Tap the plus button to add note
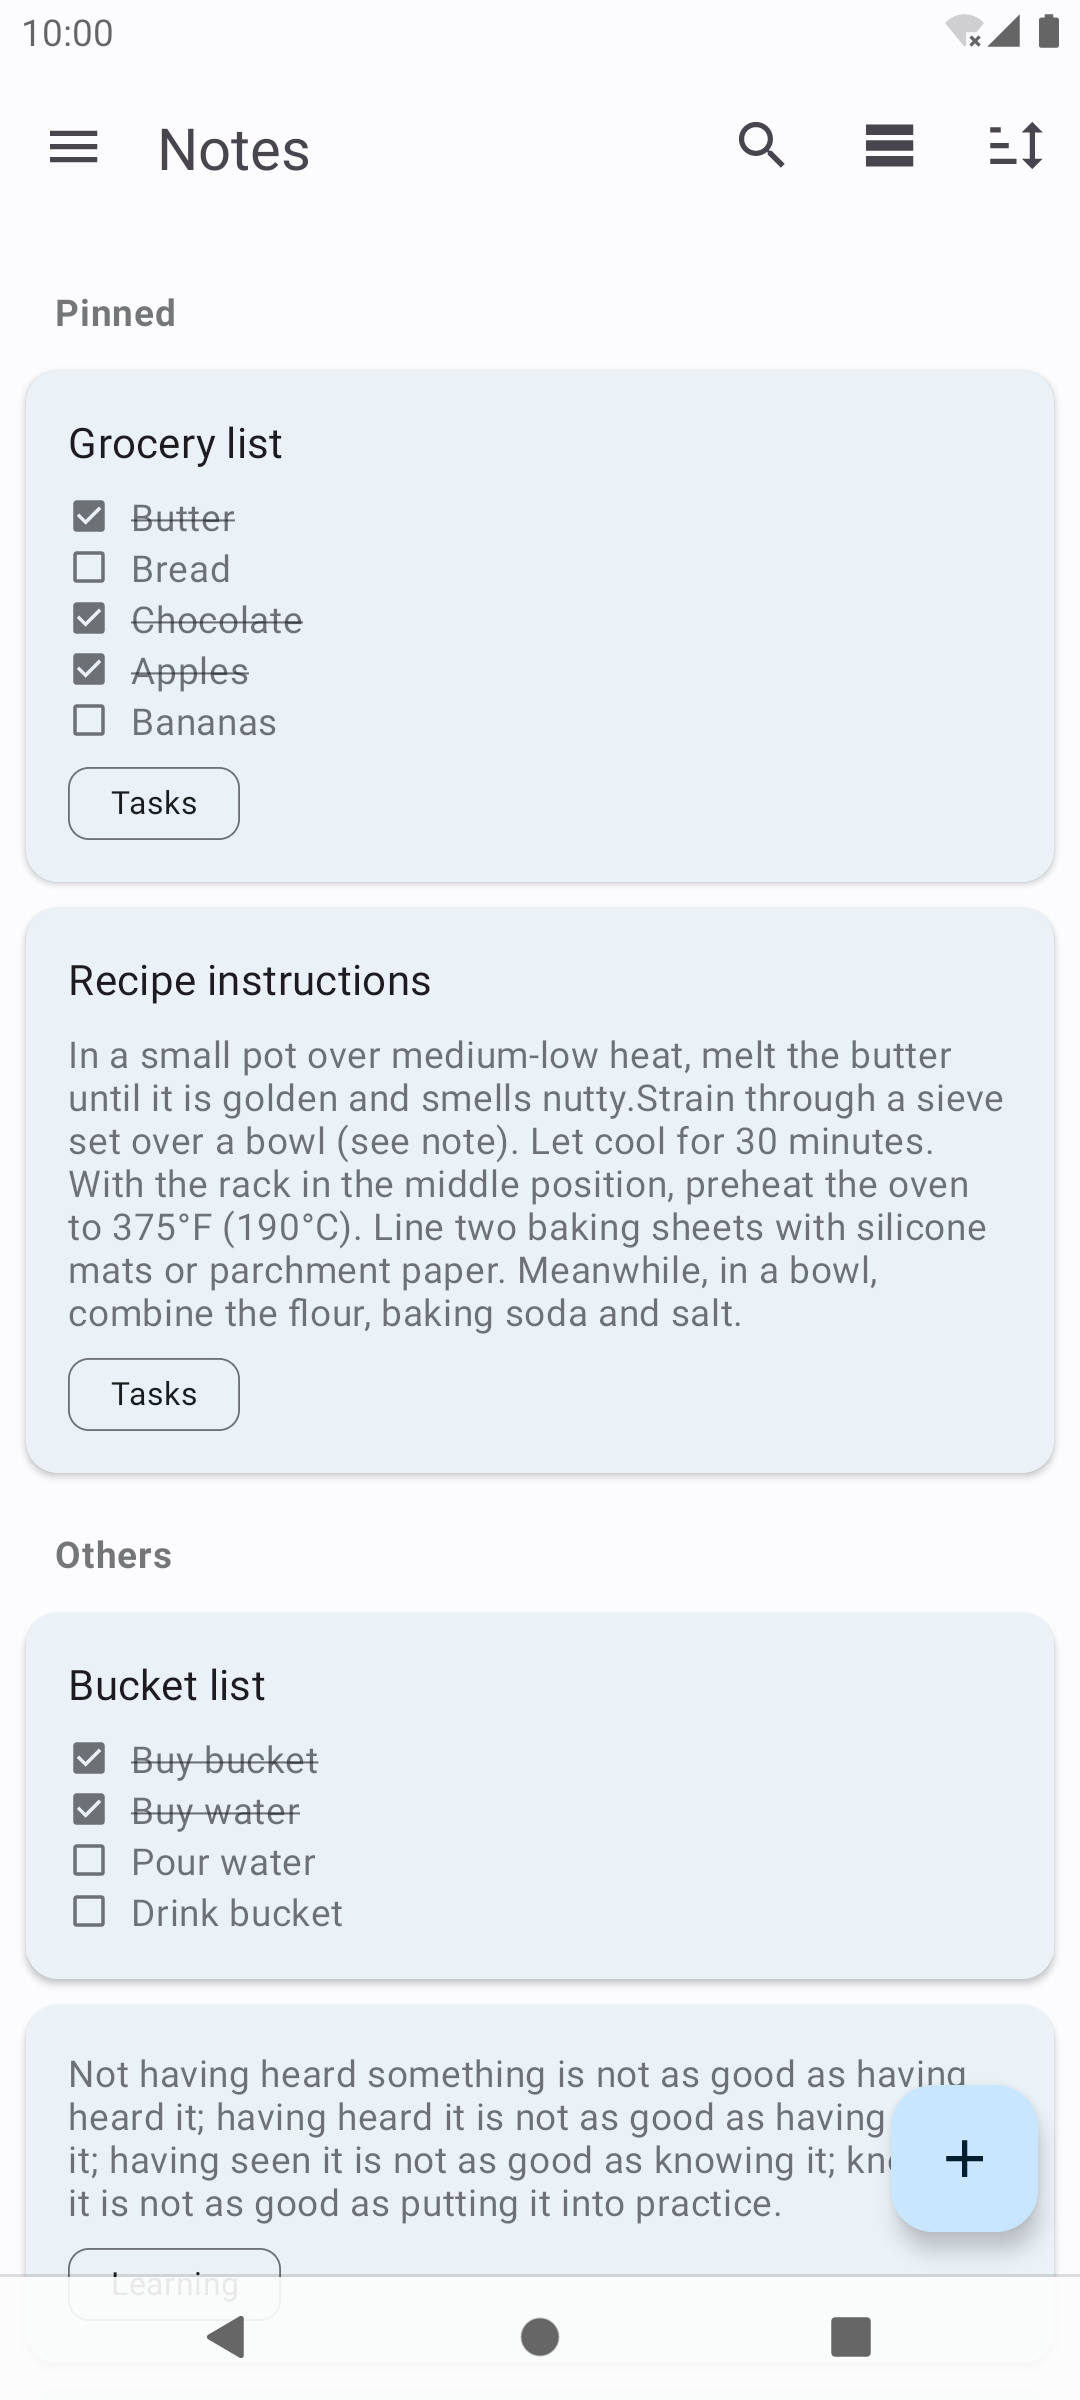This screenshot has width=1080, height=2400. 964,2158
